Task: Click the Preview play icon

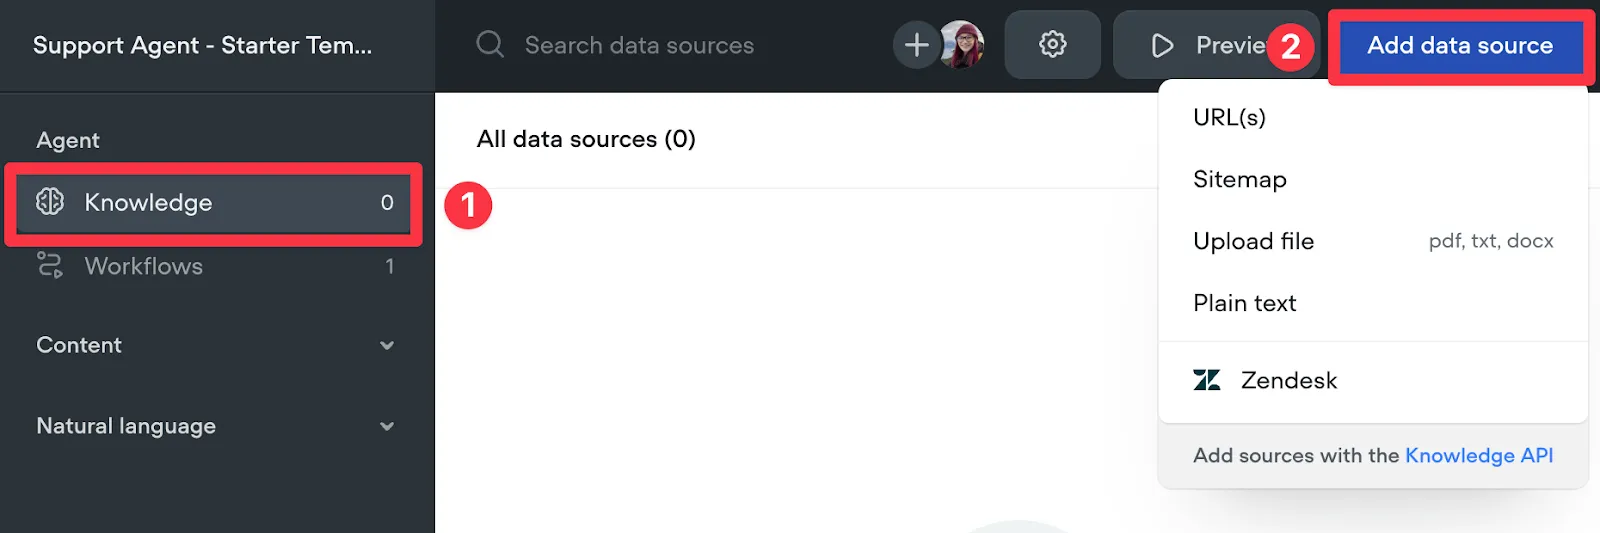Action: click(1162, 46)
